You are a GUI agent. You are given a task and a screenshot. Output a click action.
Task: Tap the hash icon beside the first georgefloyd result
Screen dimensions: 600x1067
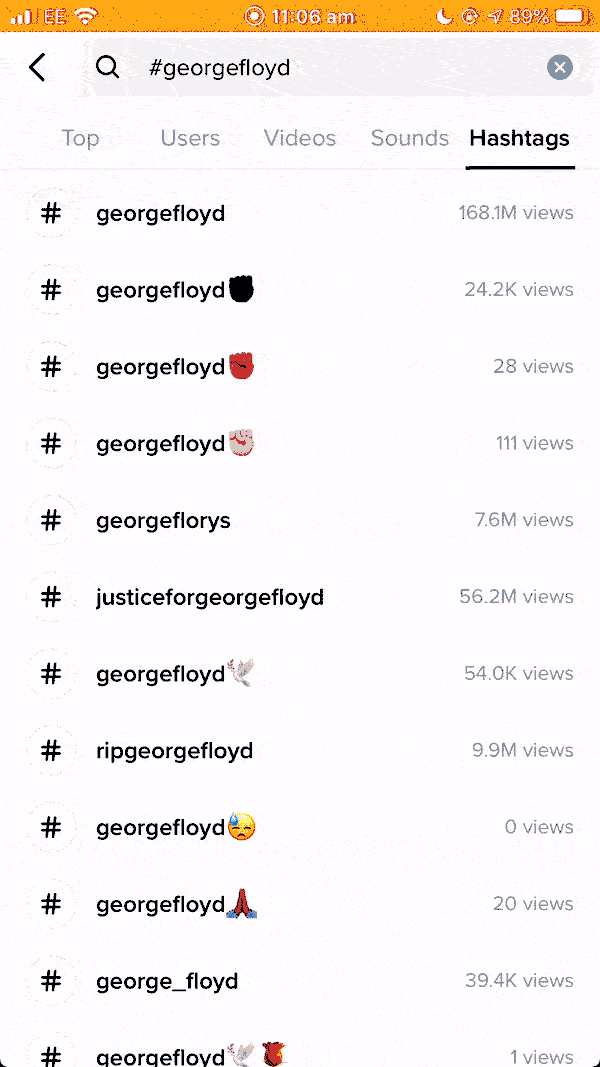coord(51,213)
